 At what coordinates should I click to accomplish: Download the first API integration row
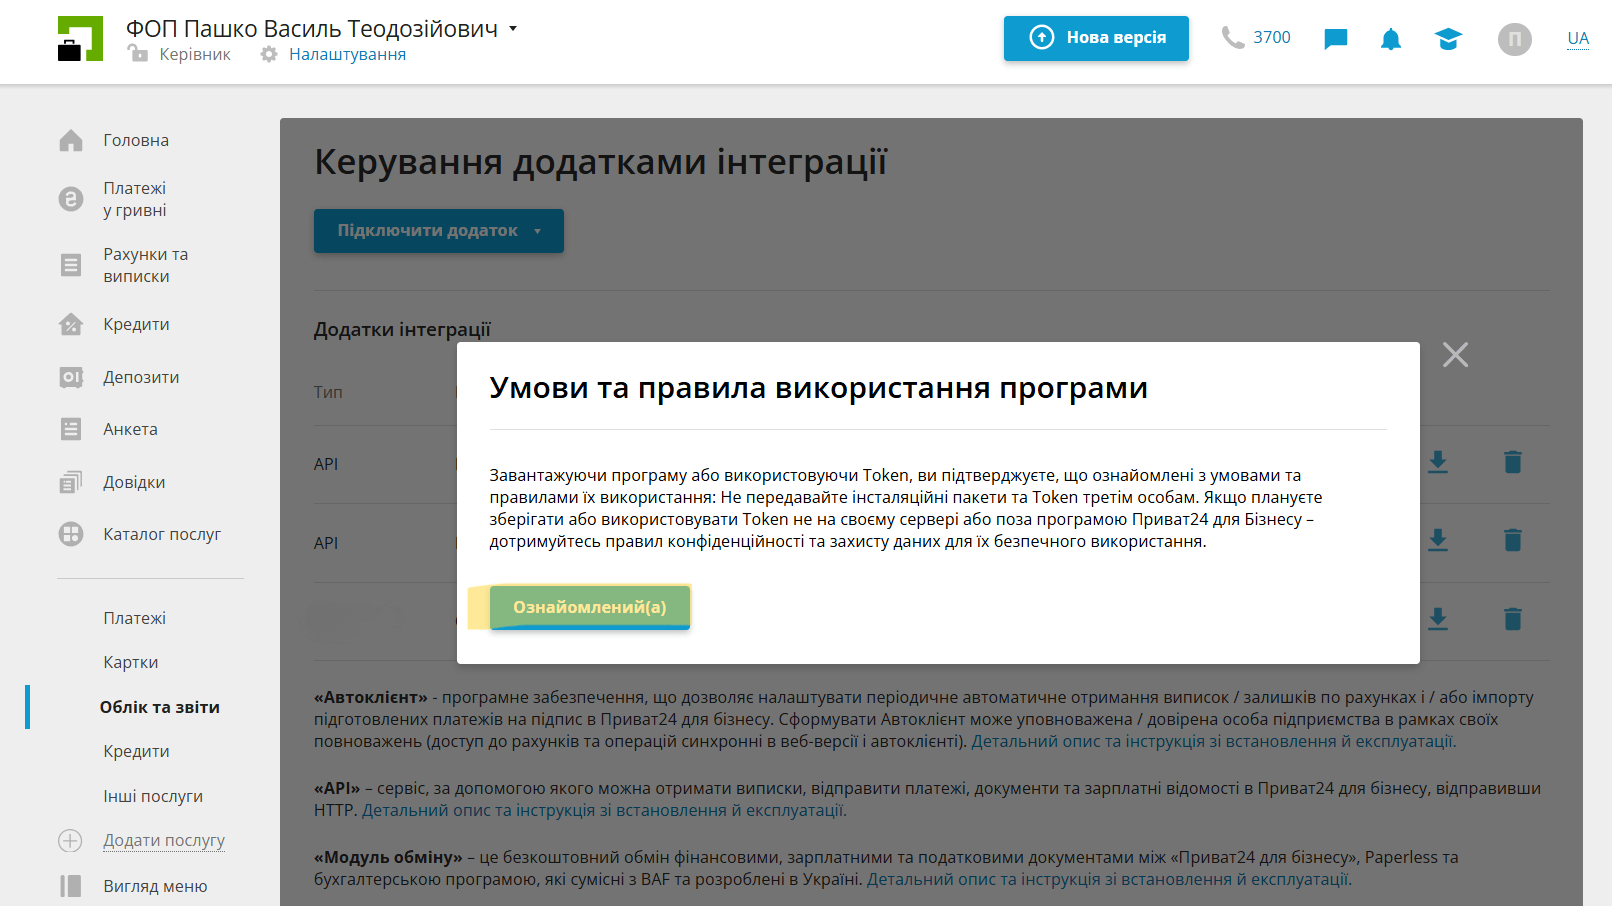click(x=1438, y=462)
